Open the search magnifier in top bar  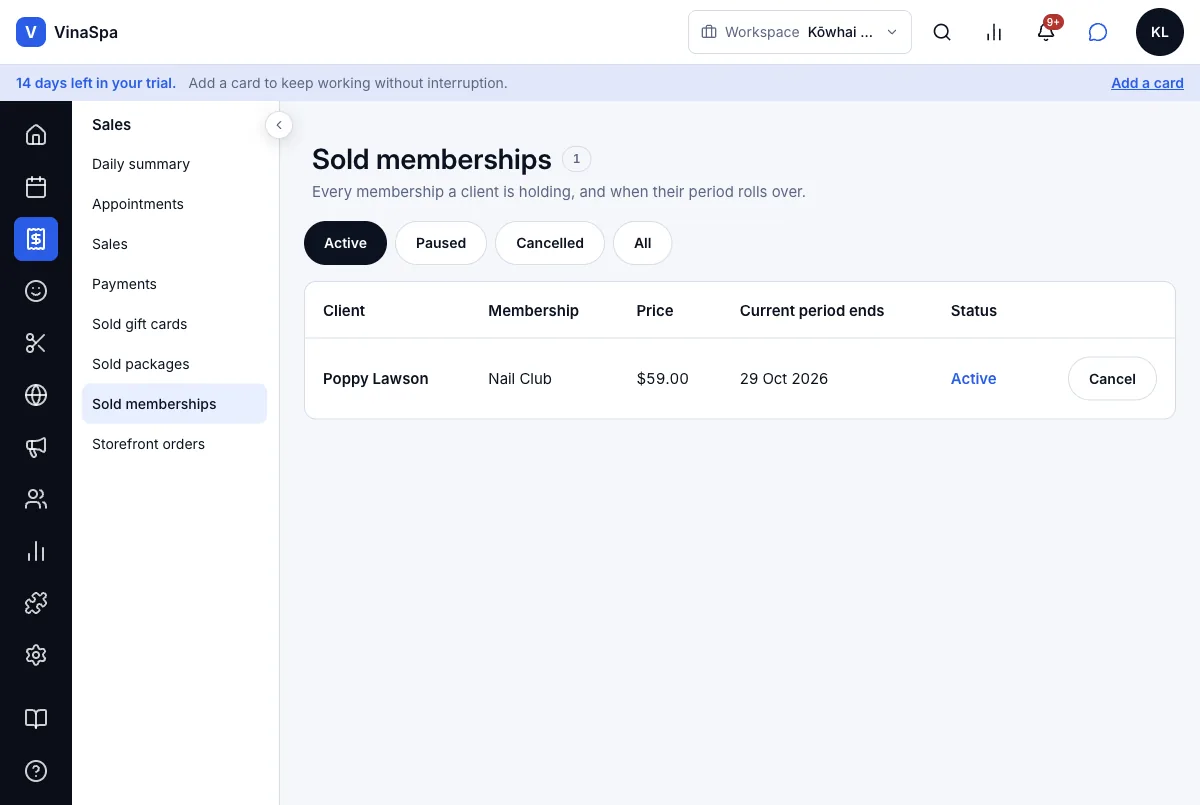coord(942,32)
